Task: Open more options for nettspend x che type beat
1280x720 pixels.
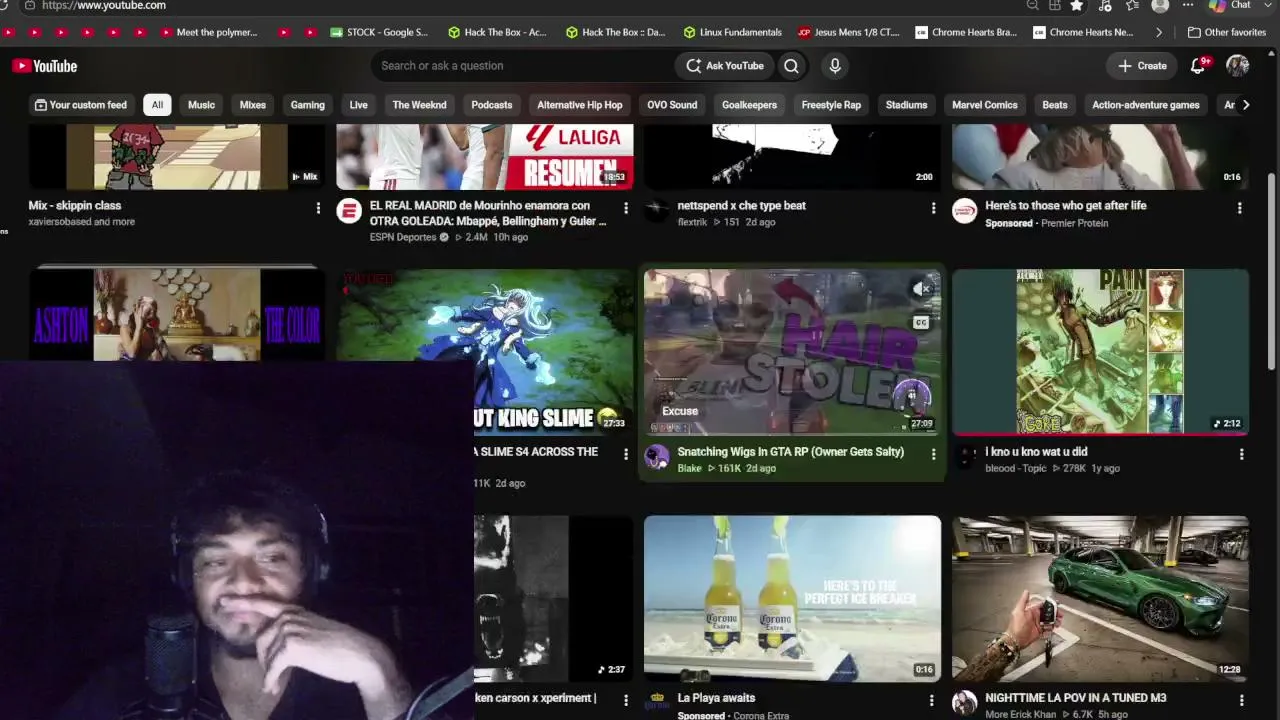Action: point(933,208)
